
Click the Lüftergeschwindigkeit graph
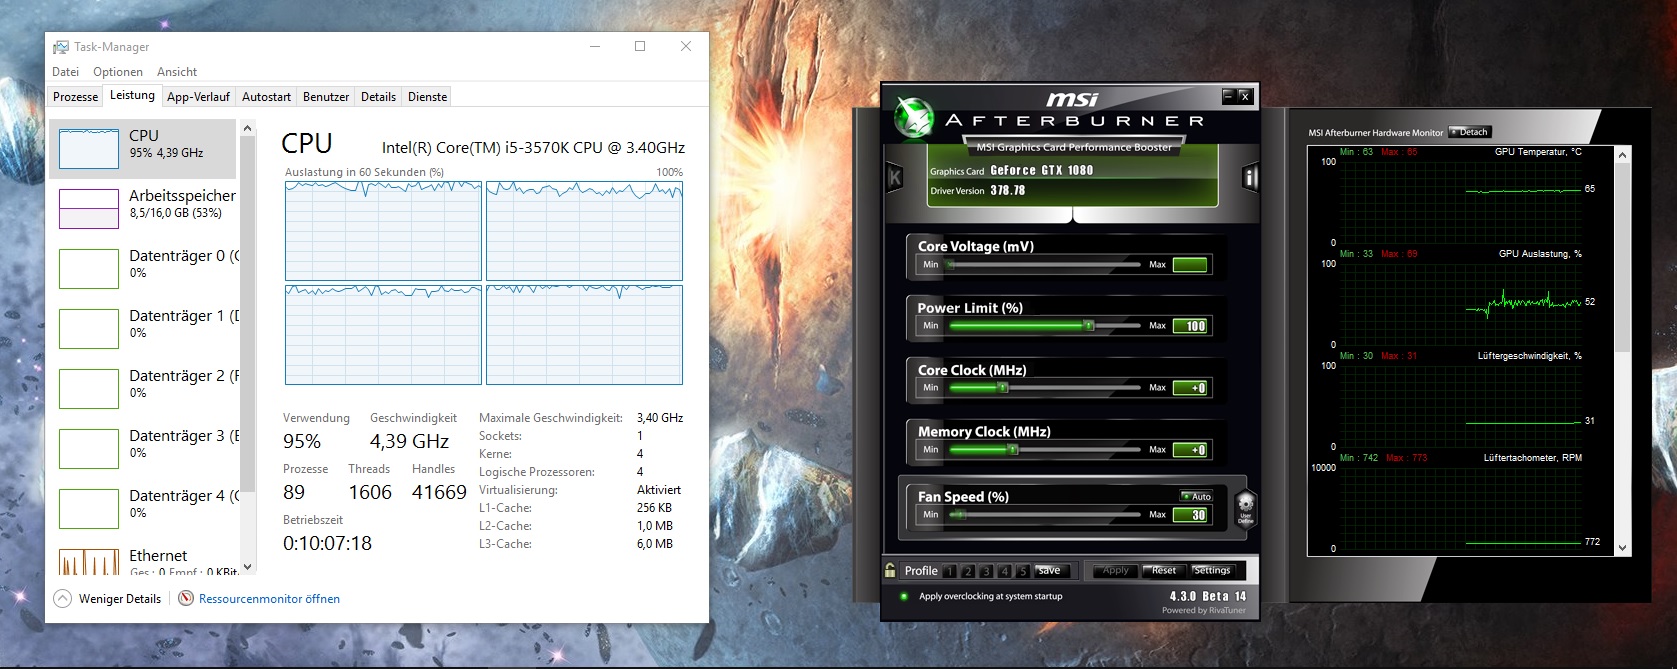[1461, 405]
